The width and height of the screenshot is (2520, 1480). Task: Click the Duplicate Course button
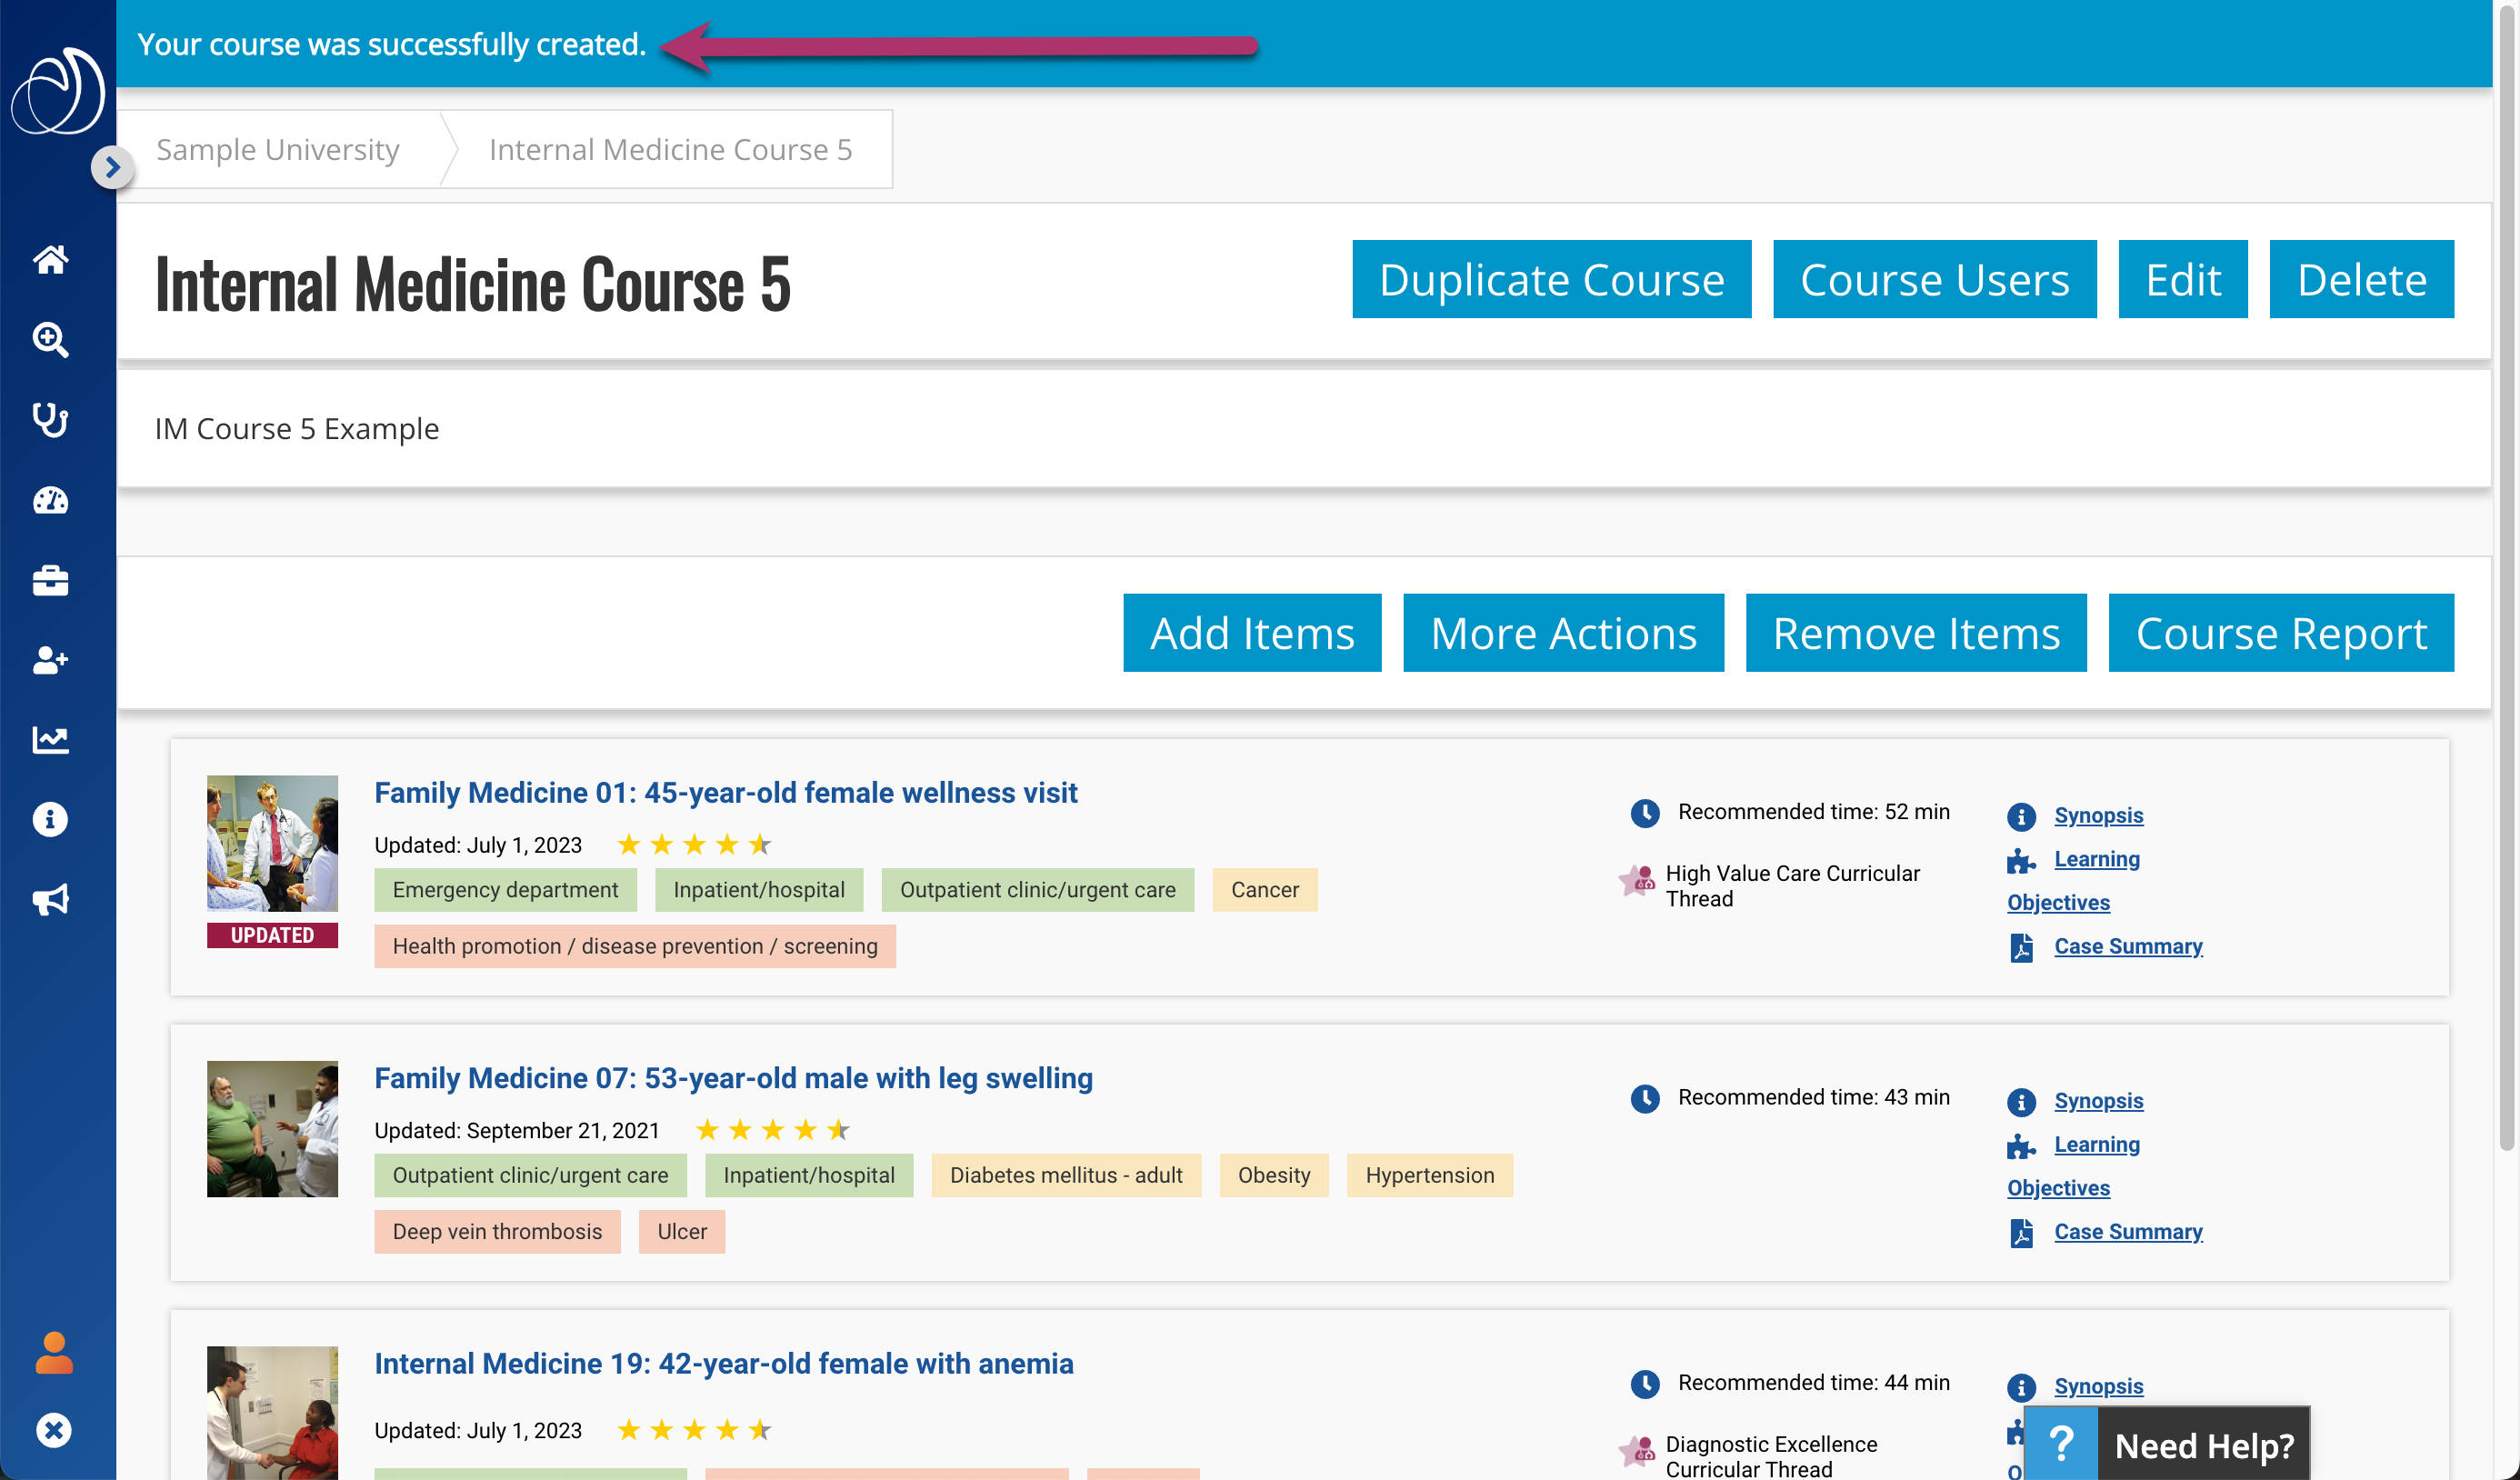(x=1551, y=279)
